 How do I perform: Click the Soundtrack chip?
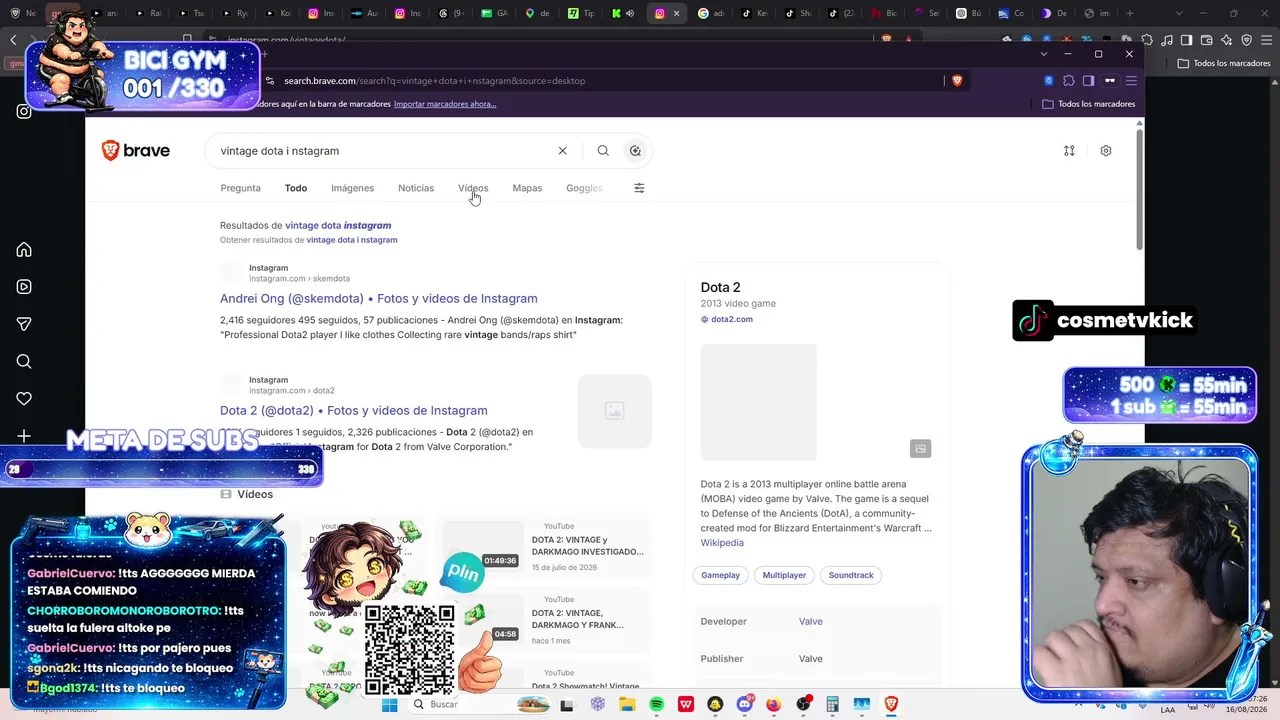tap(851, 575)
